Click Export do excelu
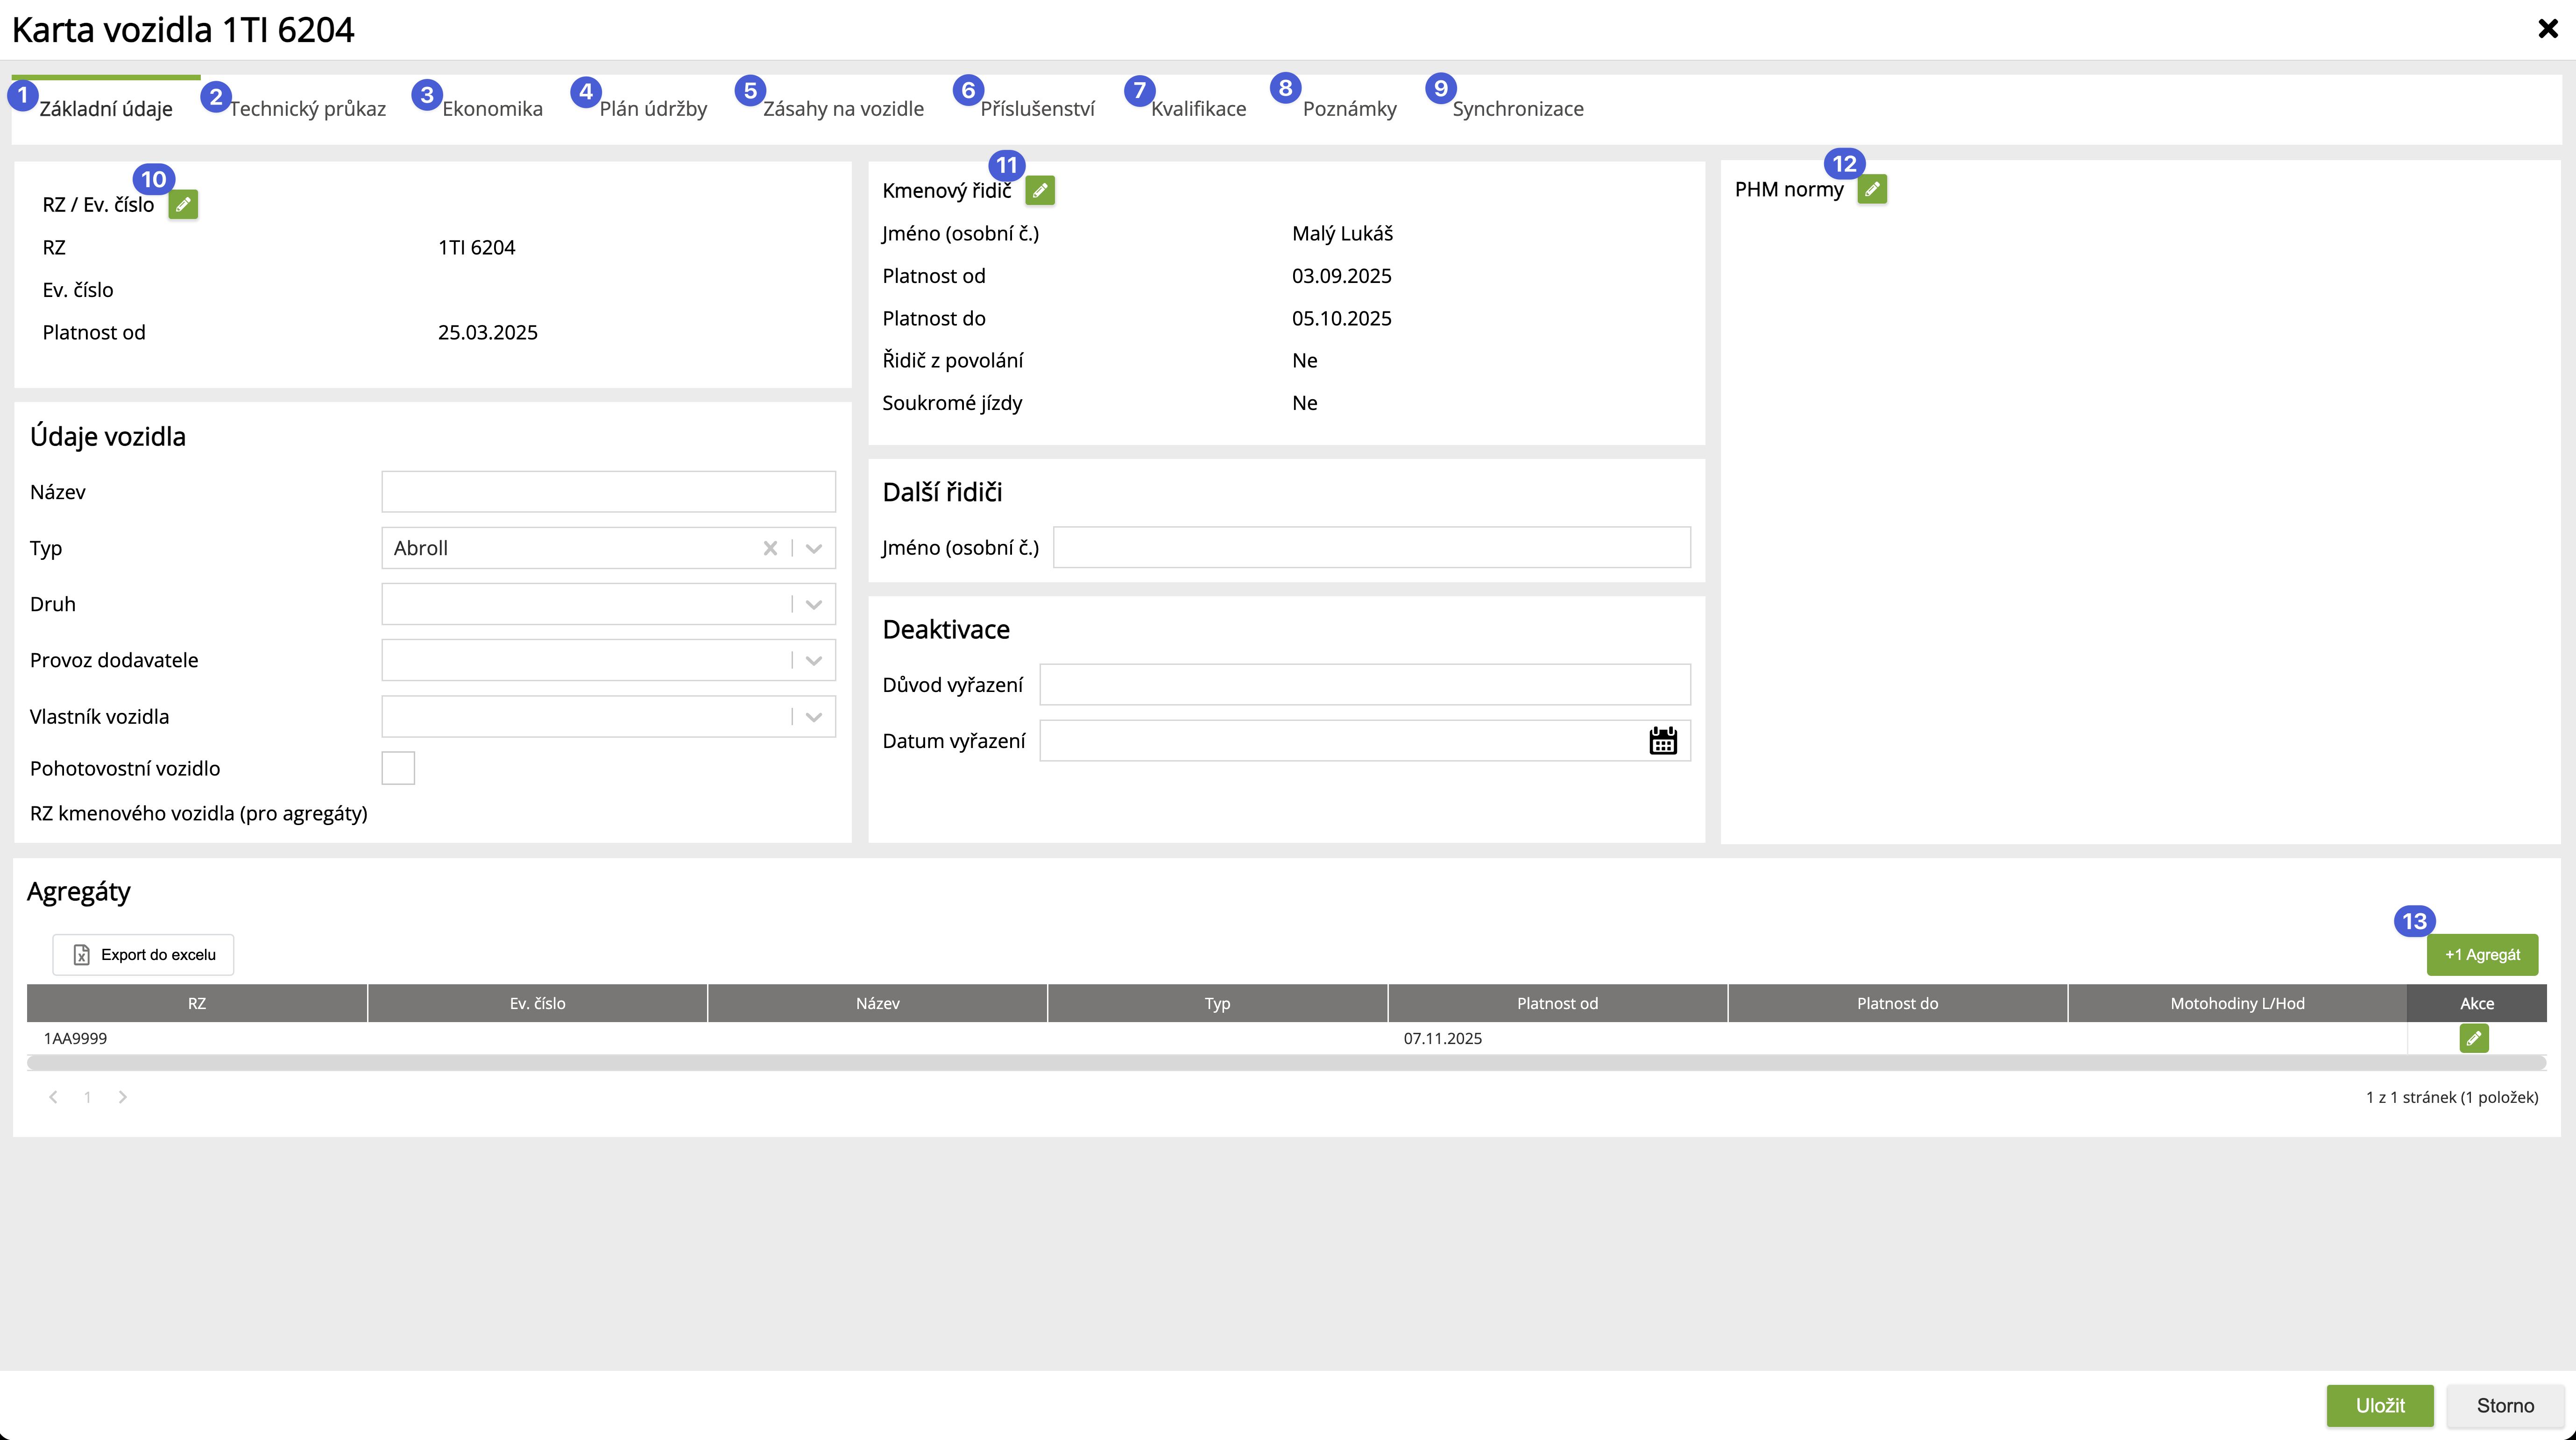Image resolution: width=2576 pixels, height=1440 pixels. [x=143, y=955]
